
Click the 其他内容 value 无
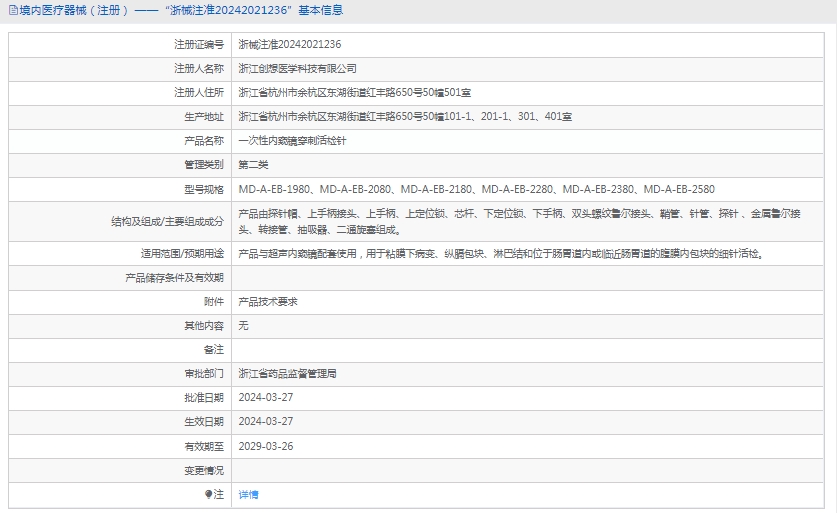243,325
